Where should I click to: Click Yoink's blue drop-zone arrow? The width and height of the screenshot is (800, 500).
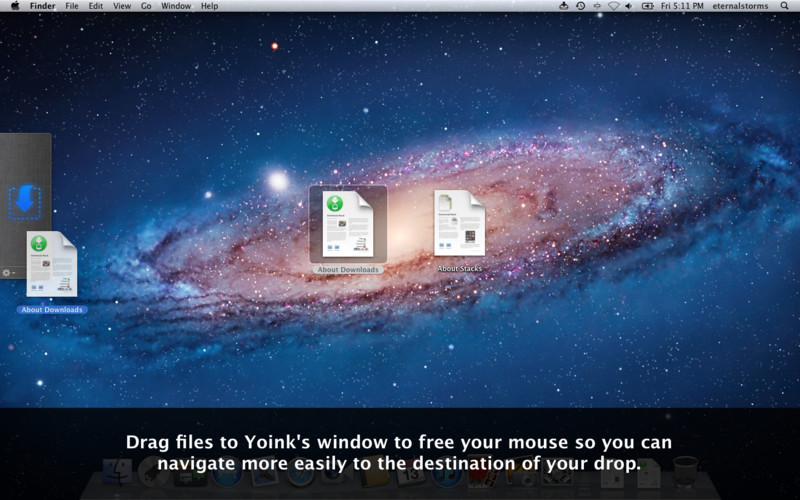point(24,202)
